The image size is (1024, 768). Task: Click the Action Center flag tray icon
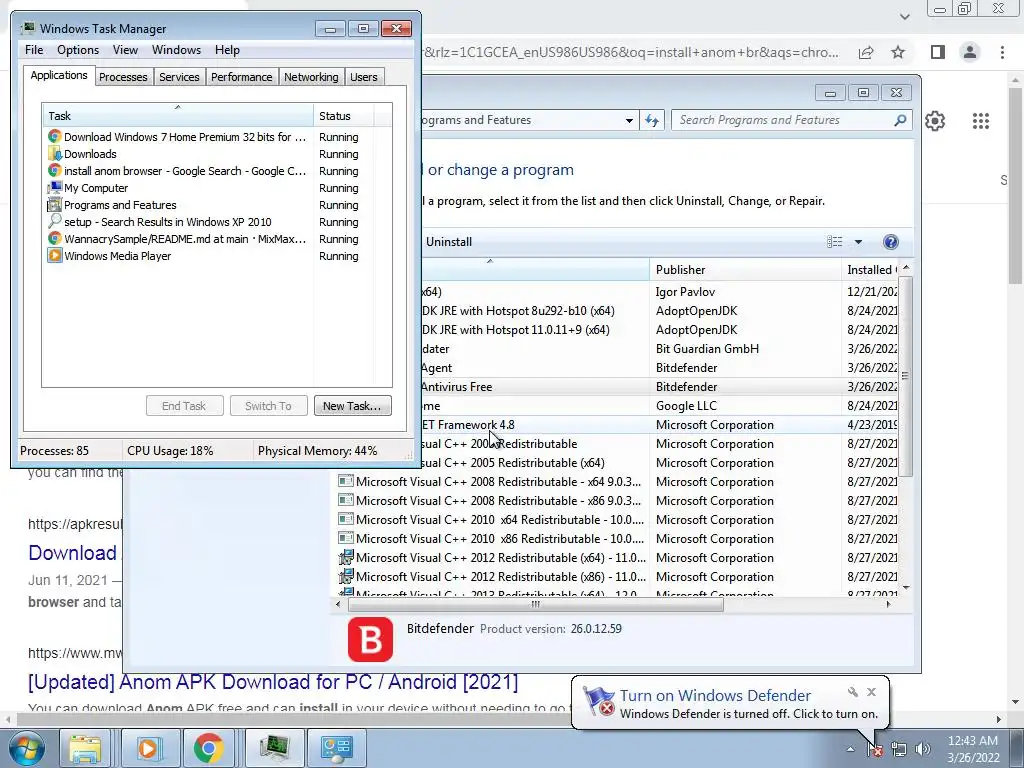pyautogui.click(x=874, y=750)
